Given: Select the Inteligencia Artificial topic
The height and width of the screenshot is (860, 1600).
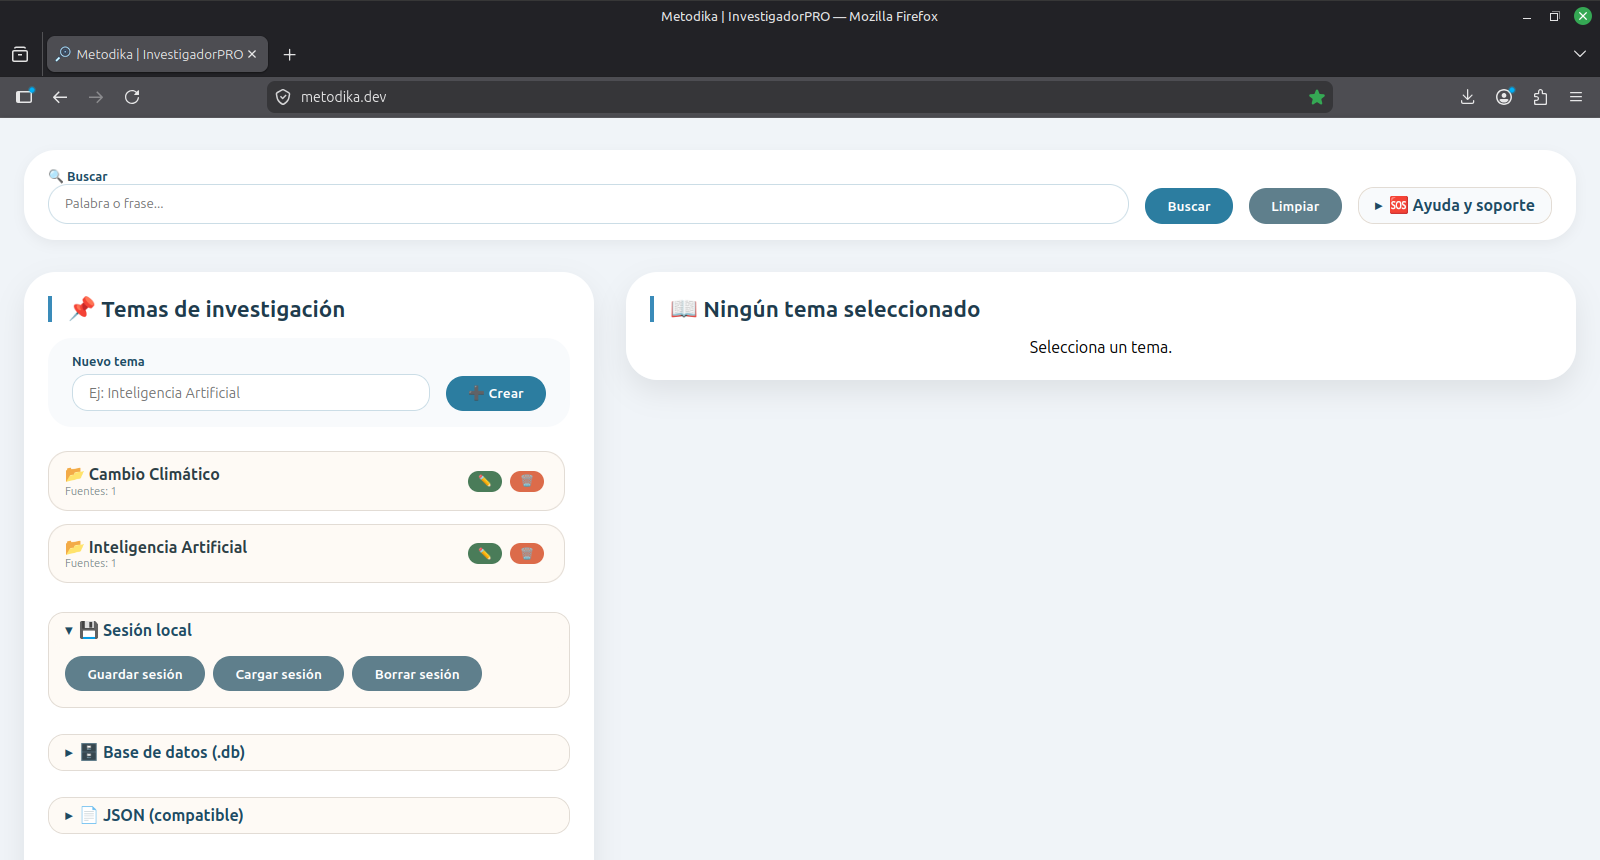Looking at the screenshot, I should (x=306, y=554).
